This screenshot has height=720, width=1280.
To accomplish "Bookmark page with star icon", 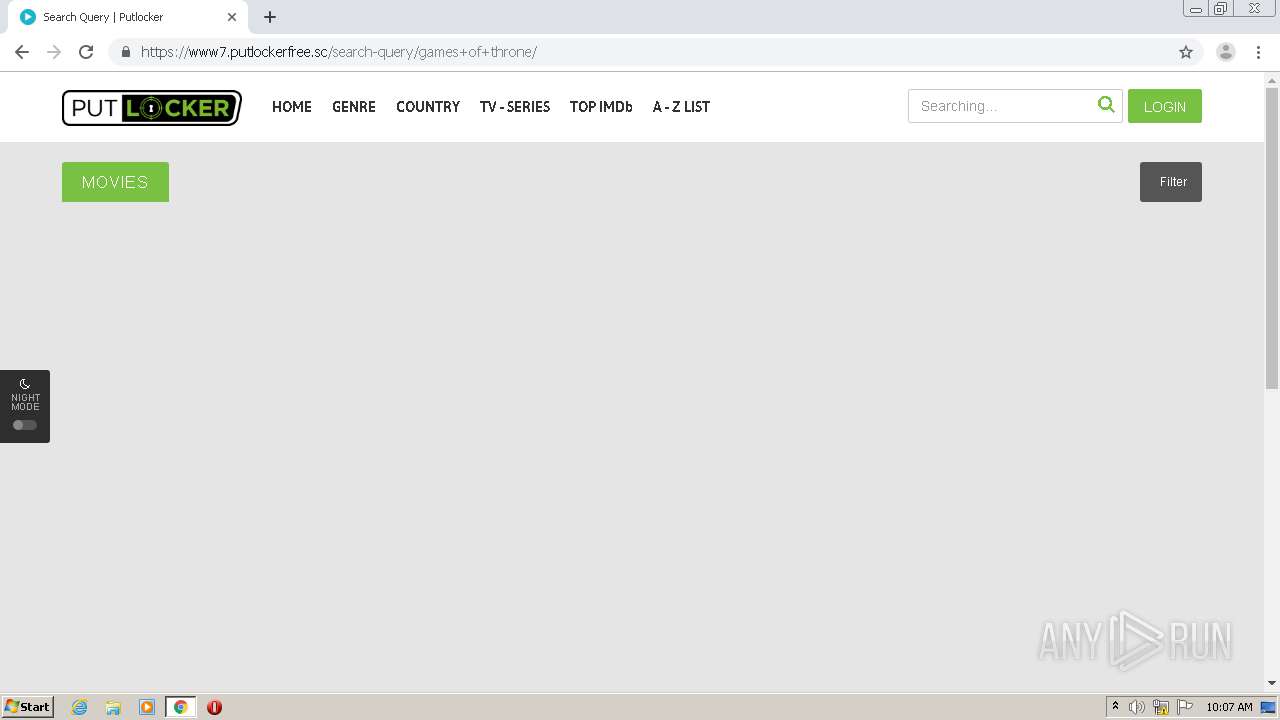I will [x=1186, y=52].
